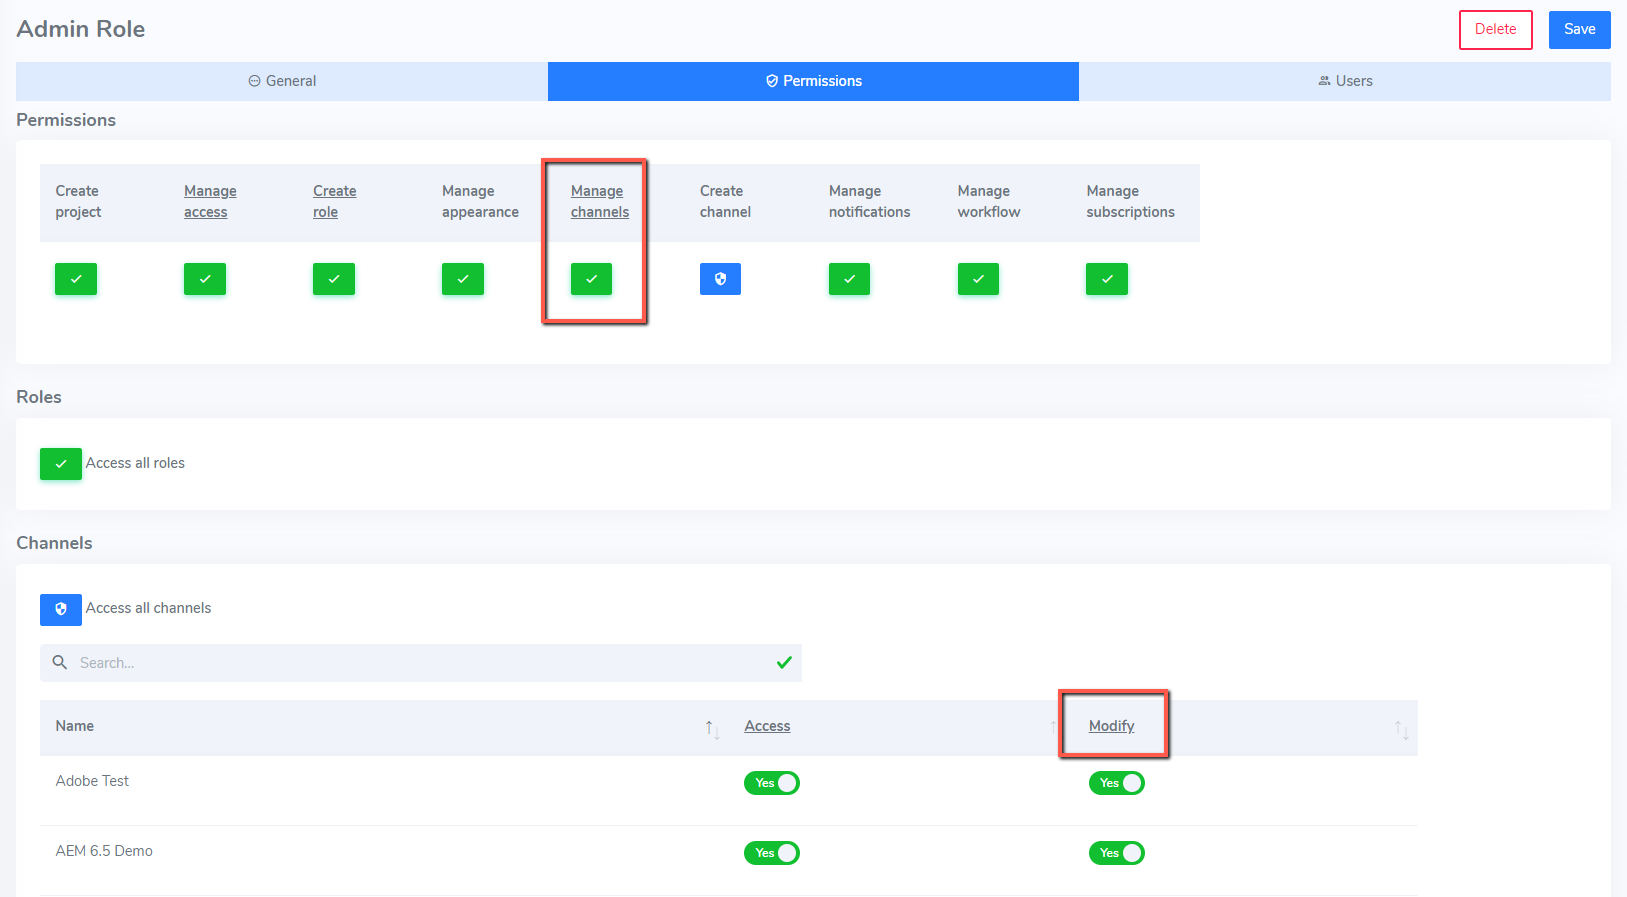This screenshot has width=1627, height=897.
Task: Click the Create role column link
Action: tap(334, 201)
